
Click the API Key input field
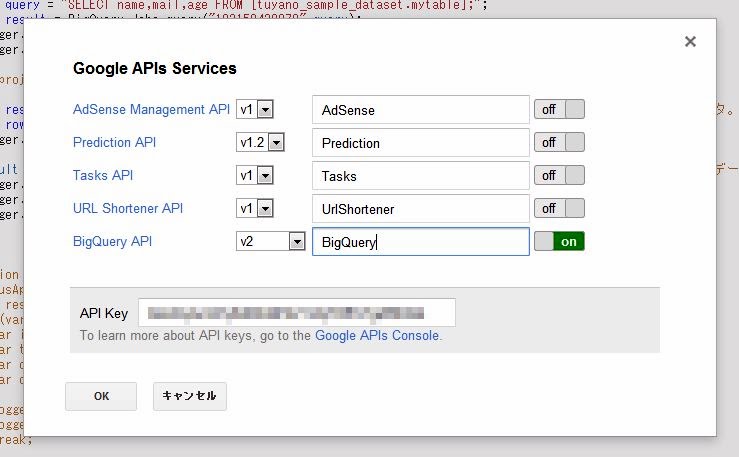[297, 313]
